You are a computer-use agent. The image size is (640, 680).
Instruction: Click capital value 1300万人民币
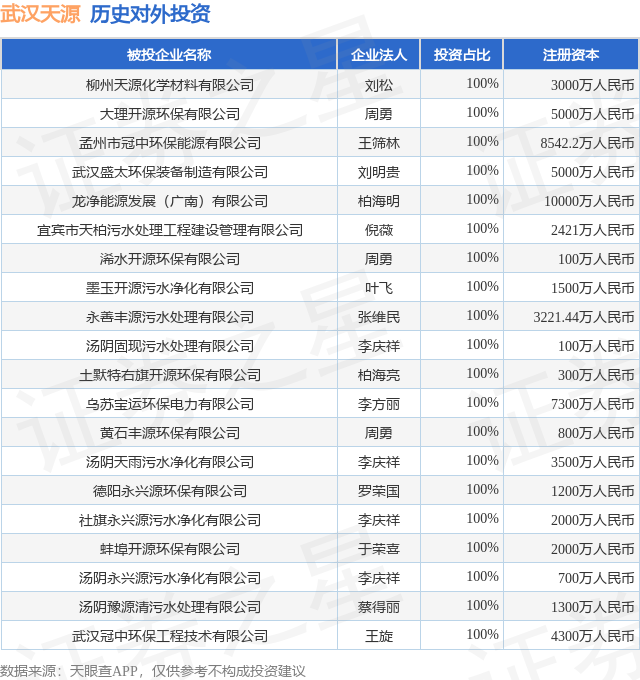tap(592, 607)
